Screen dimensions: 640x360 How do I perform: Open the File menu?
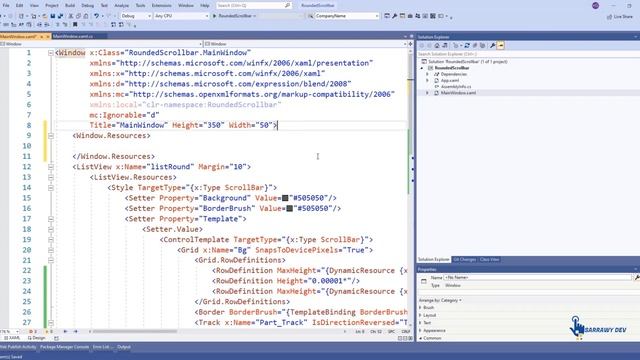point(6,6)
